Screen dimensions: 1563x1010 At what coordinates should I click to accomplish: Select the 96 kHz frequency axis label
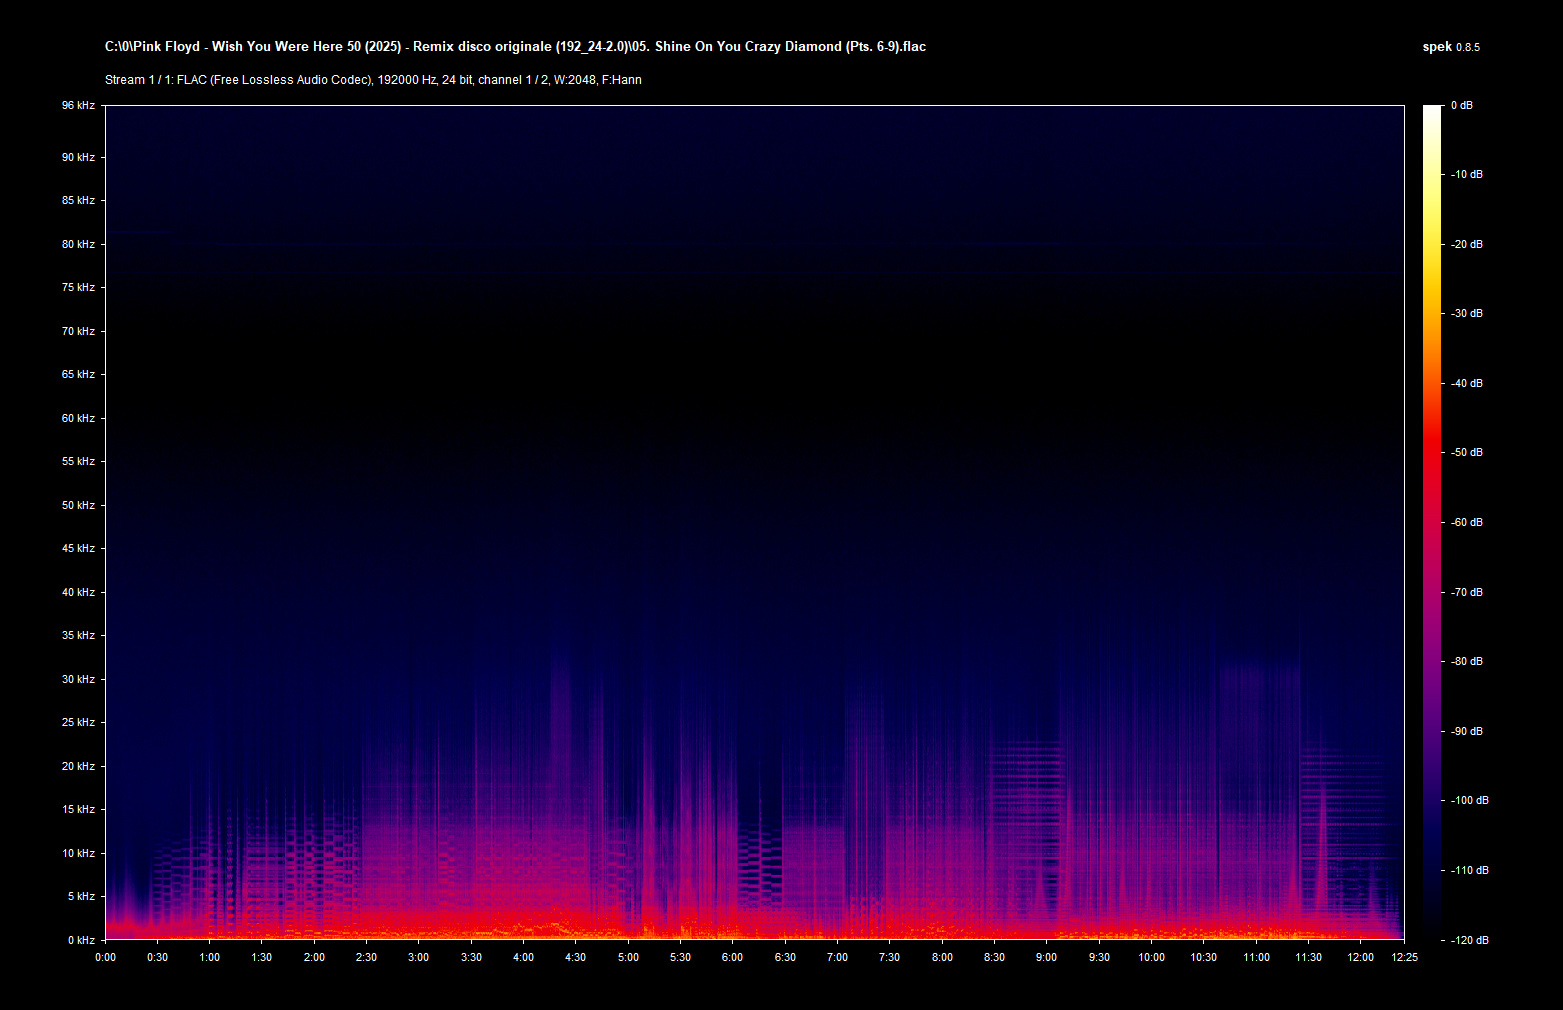pos(78,106)
